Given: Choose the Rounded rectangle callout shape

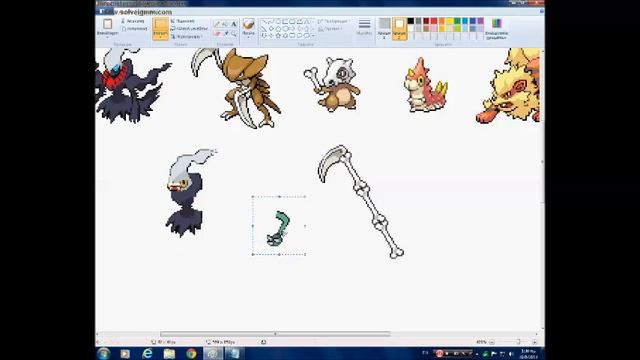Looking at the screenshot, I should 292,36.
